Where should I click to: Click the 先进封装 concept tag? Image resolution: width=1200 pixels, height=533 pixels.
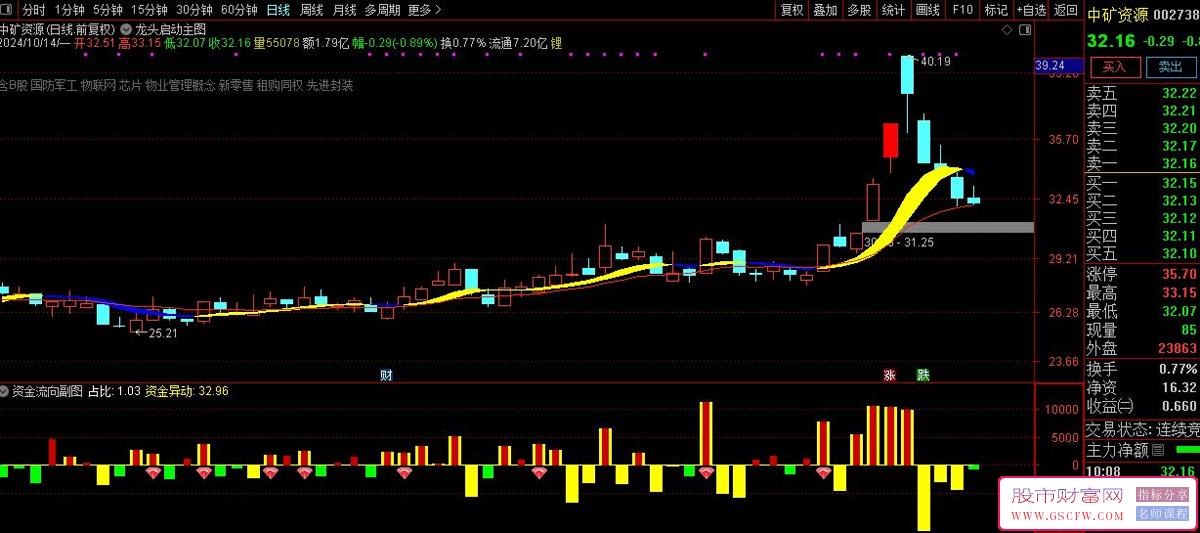coord(330,86)
